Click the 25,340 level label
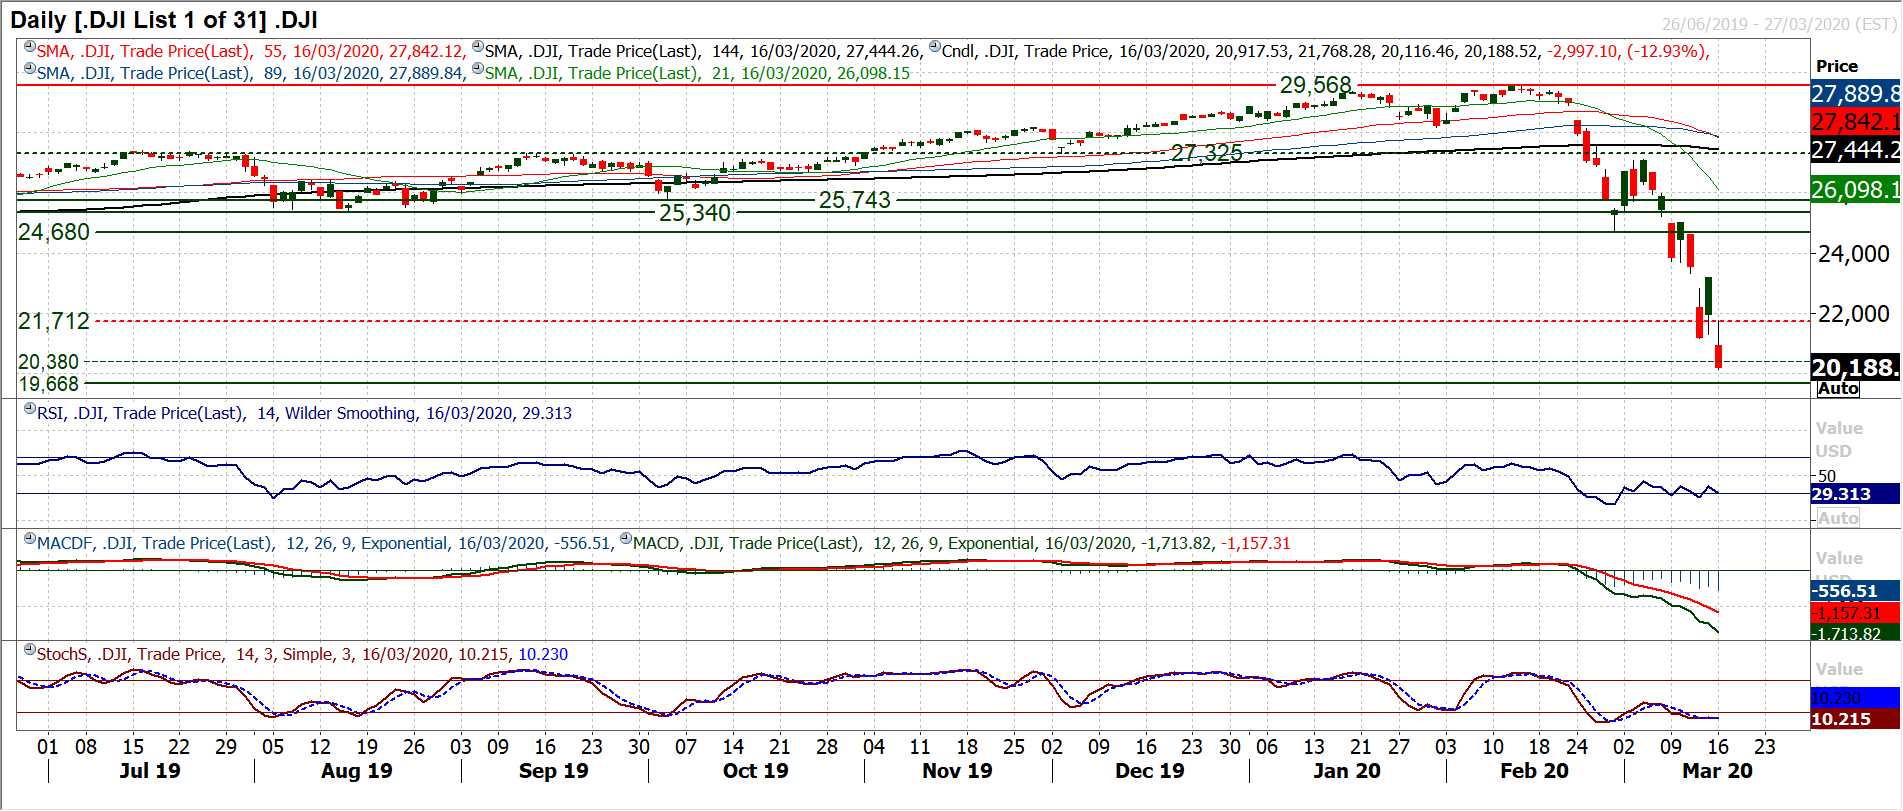 [x=695, y=213]
